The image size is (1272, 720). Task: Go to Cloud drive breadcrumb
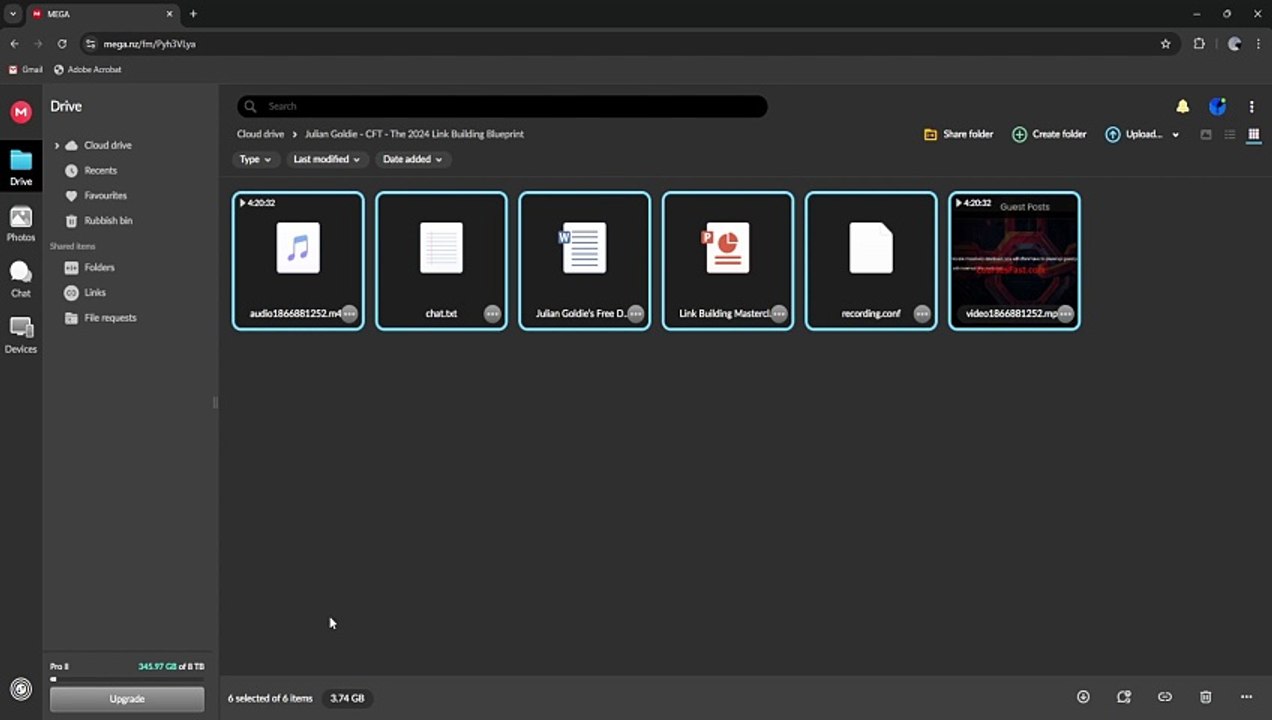[260, 134]
